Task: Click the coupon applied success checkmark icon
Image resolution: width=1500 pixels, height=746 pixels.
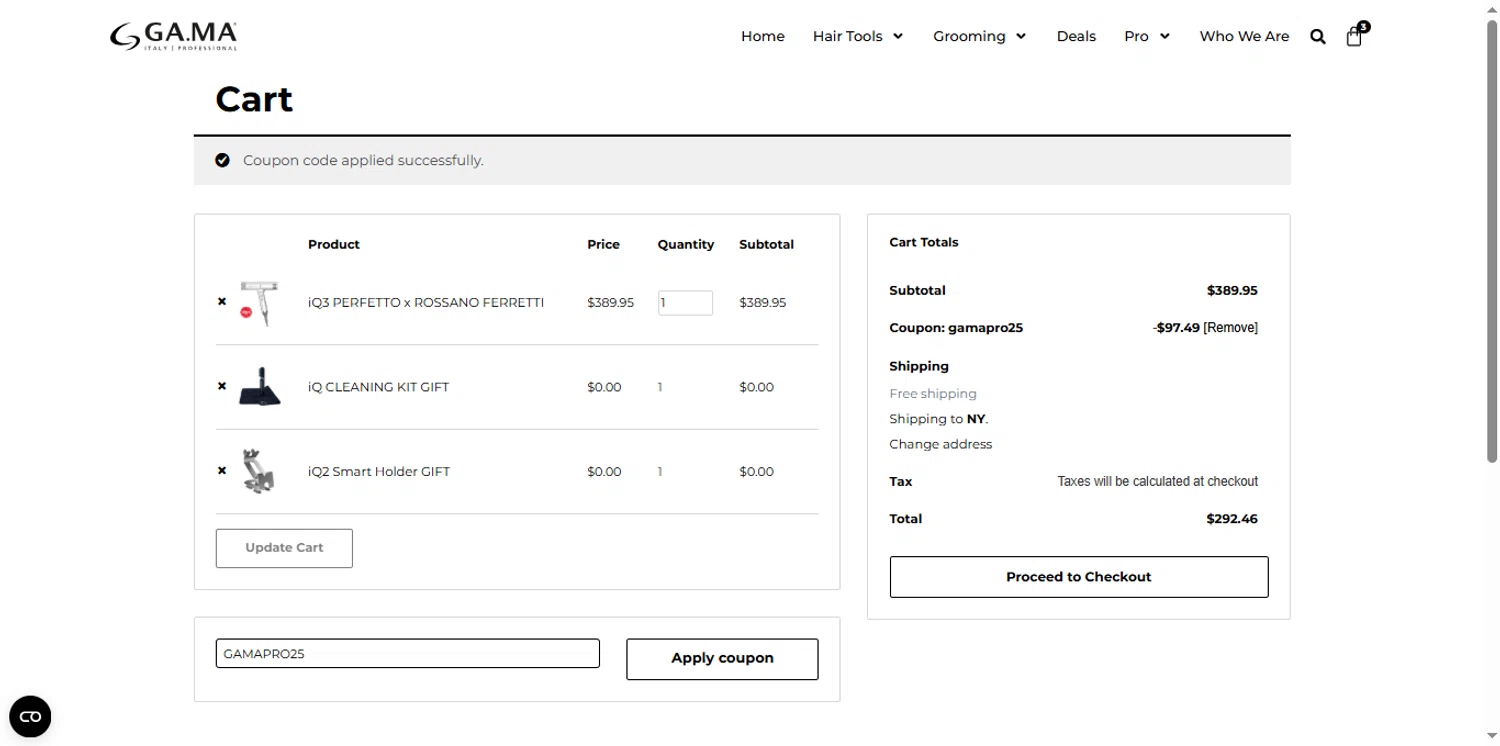Action: click(222, 160)
